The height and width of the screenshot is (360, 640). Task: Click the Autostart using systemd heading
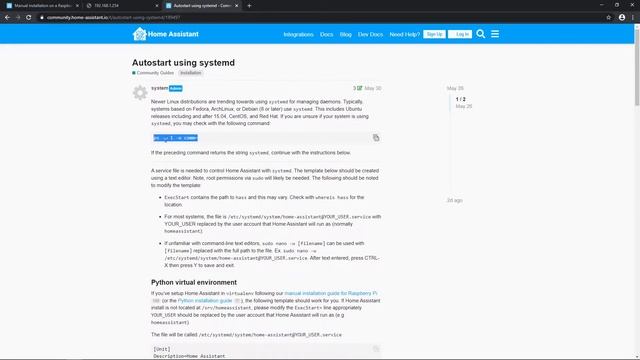[183, 62]
